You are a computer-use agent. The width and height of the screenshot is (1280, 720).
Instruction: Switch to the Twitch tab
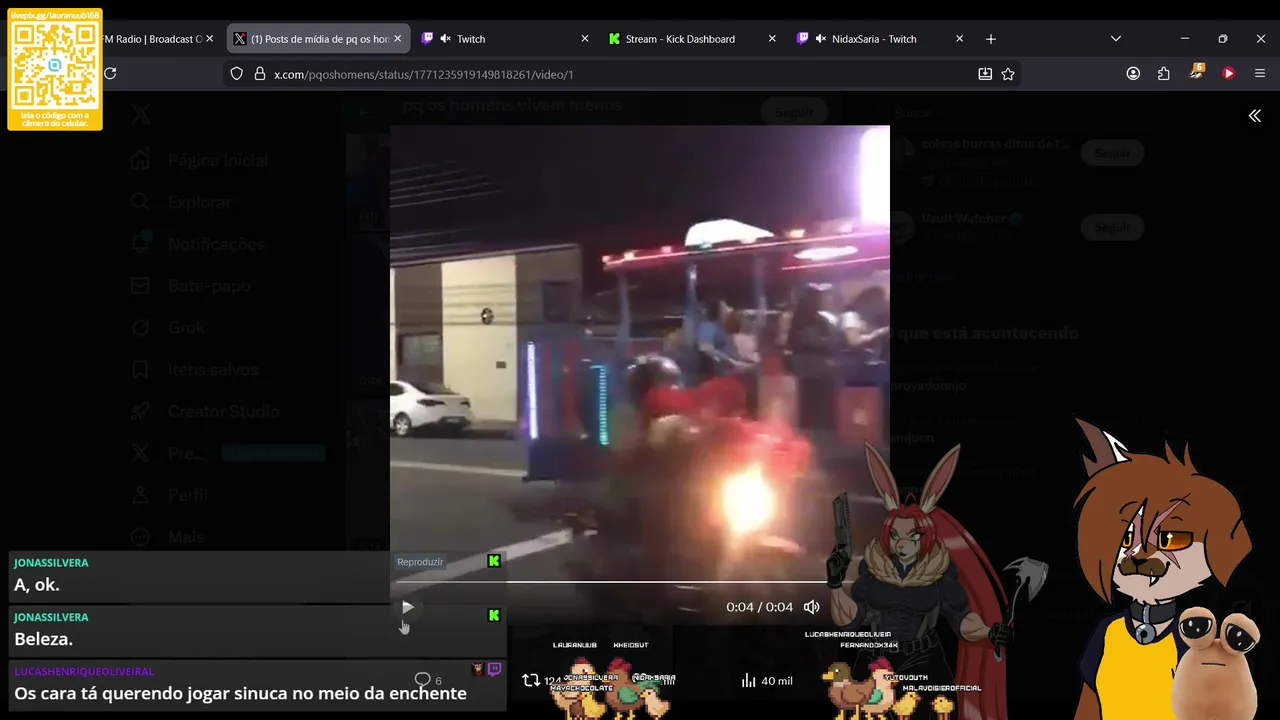point(505,39)
